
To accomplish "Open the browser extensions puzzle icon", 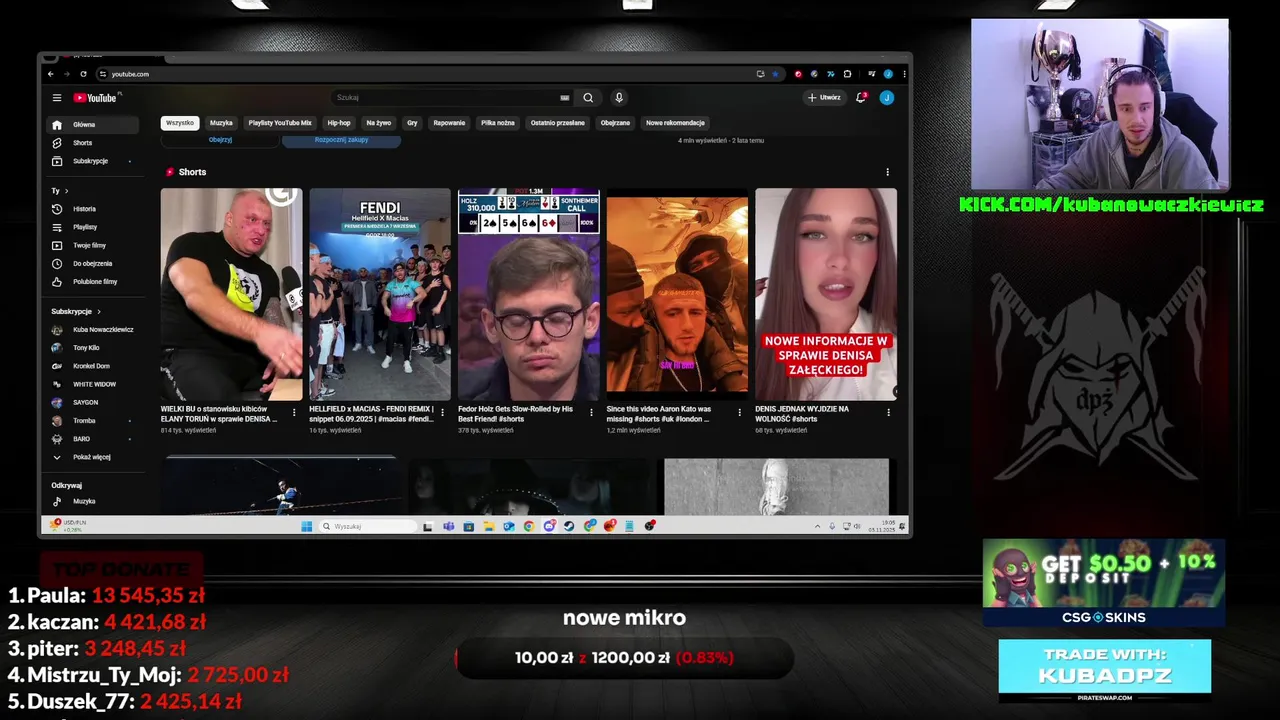I will click(x=847, y=74).
